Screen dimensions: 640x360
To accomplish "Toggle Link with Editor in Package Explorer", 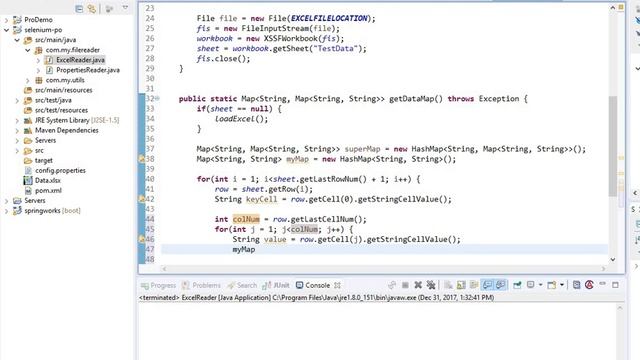I will (x=92, y=9).
